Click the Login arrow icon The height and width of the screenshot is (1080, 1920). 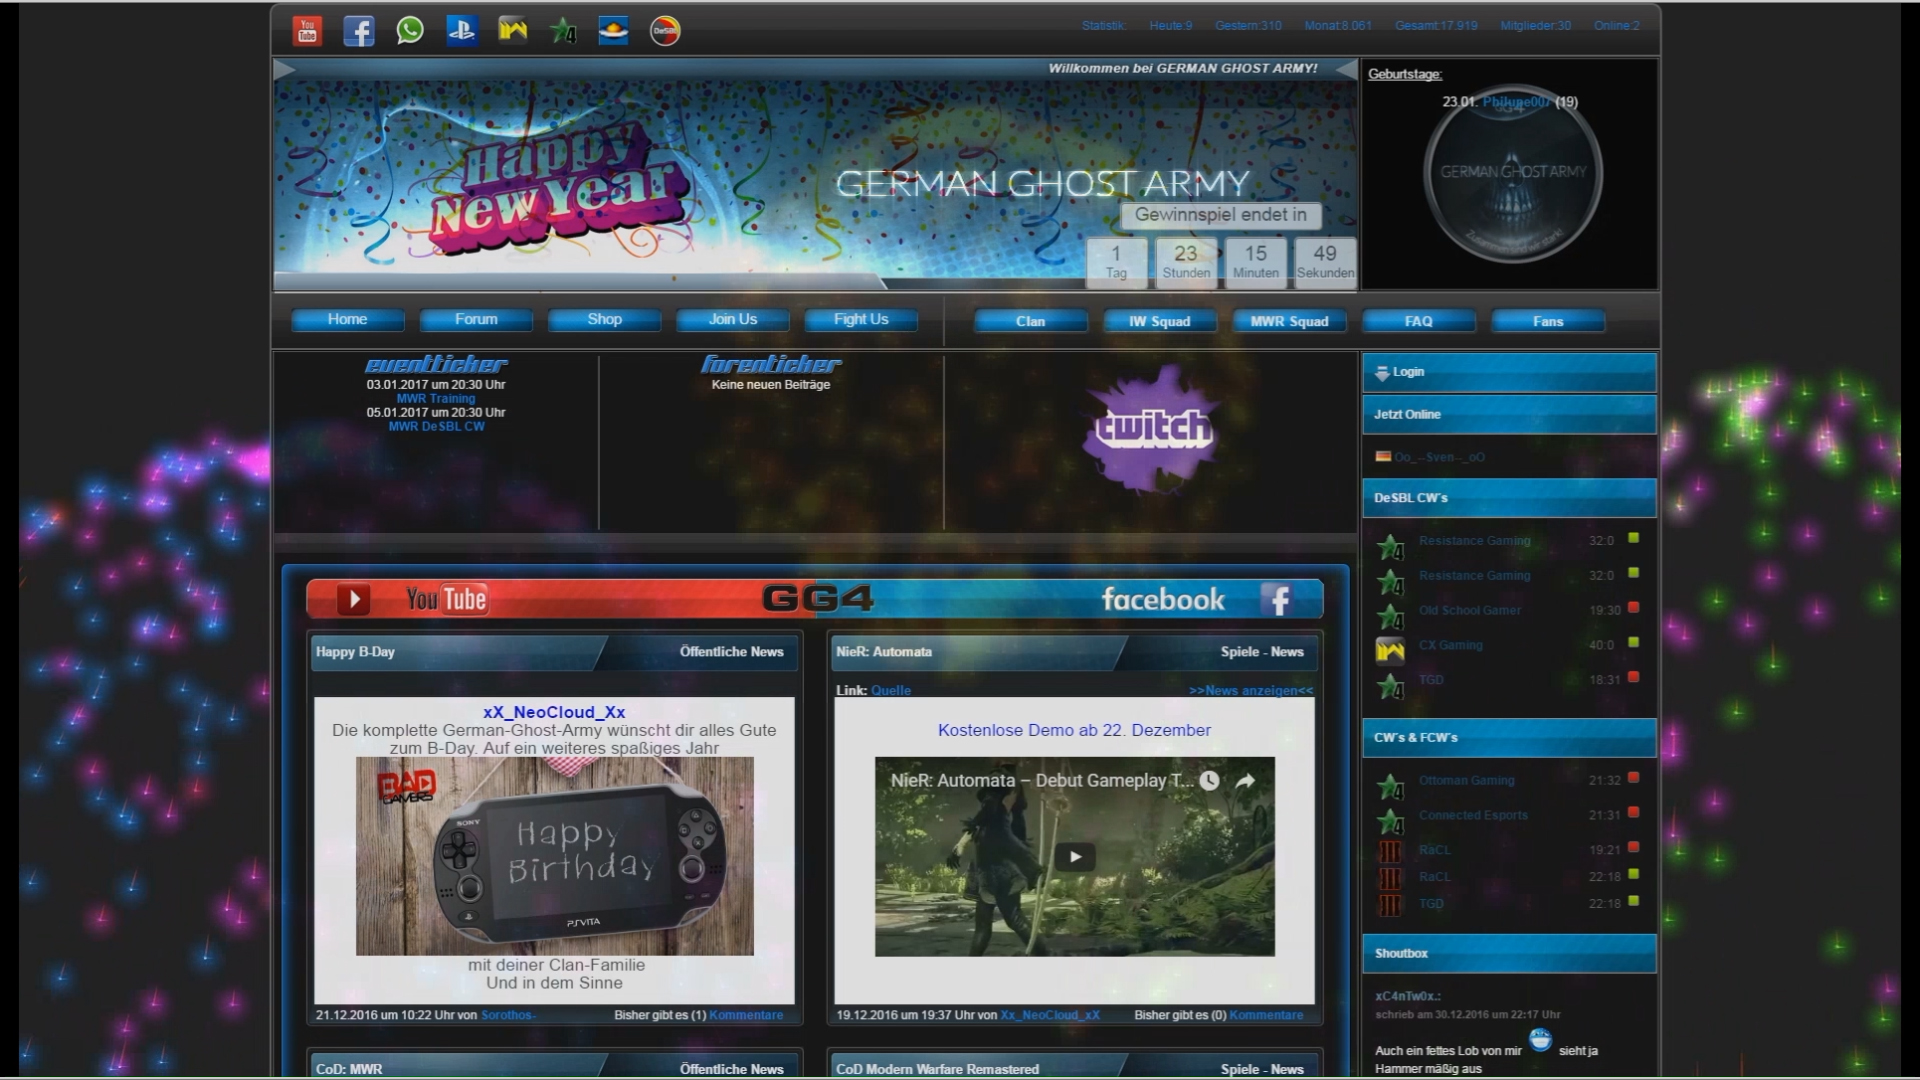(1382, 372)
